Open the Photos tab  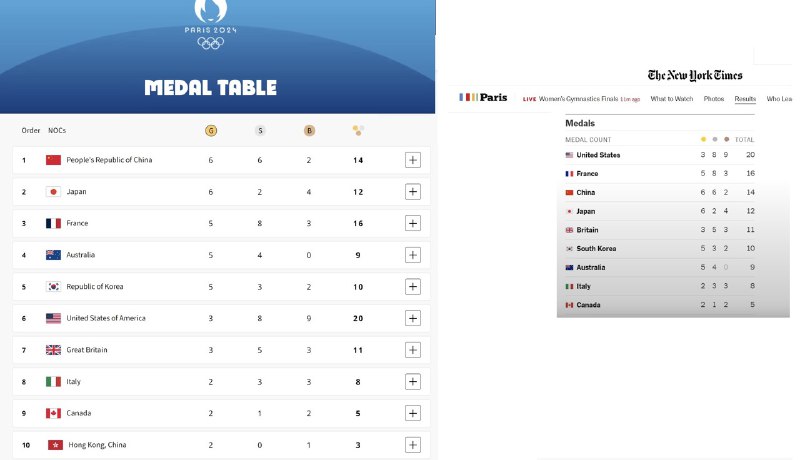pyautogui.click(x=714, y=99)
